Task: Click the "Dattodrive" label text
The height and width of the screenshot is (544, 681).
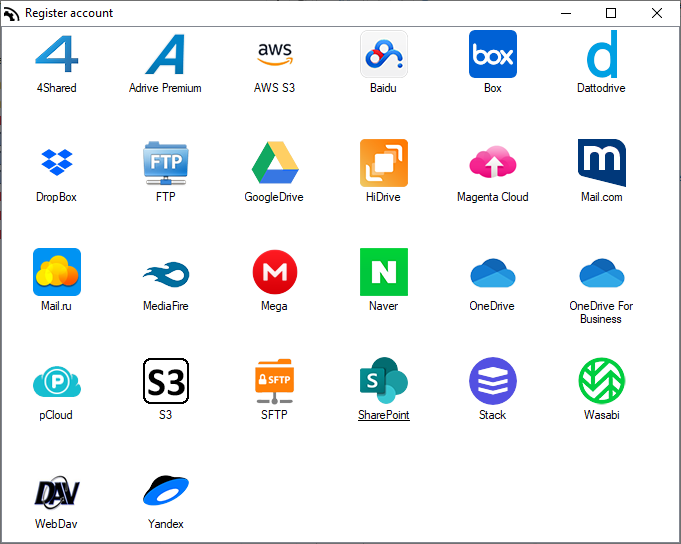Action: click(601, 88)
